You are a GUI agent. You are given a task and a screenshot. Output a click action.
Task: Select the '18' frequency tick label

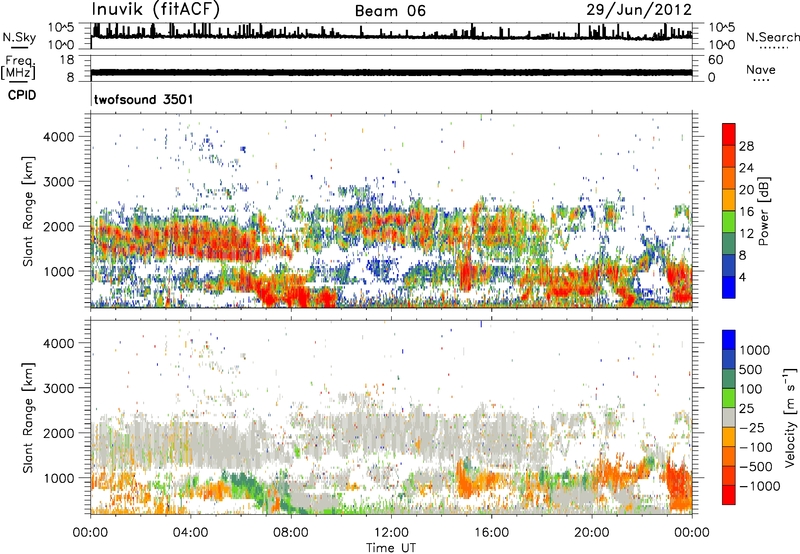pos(67,60)
